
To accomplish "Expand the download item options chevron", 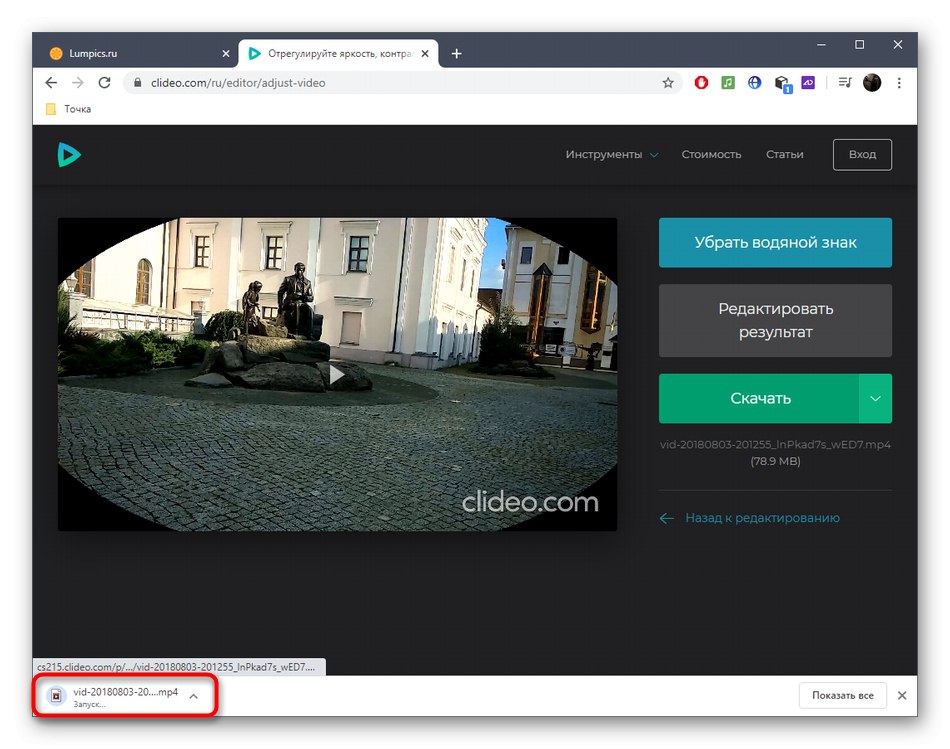I will point(193,696).
